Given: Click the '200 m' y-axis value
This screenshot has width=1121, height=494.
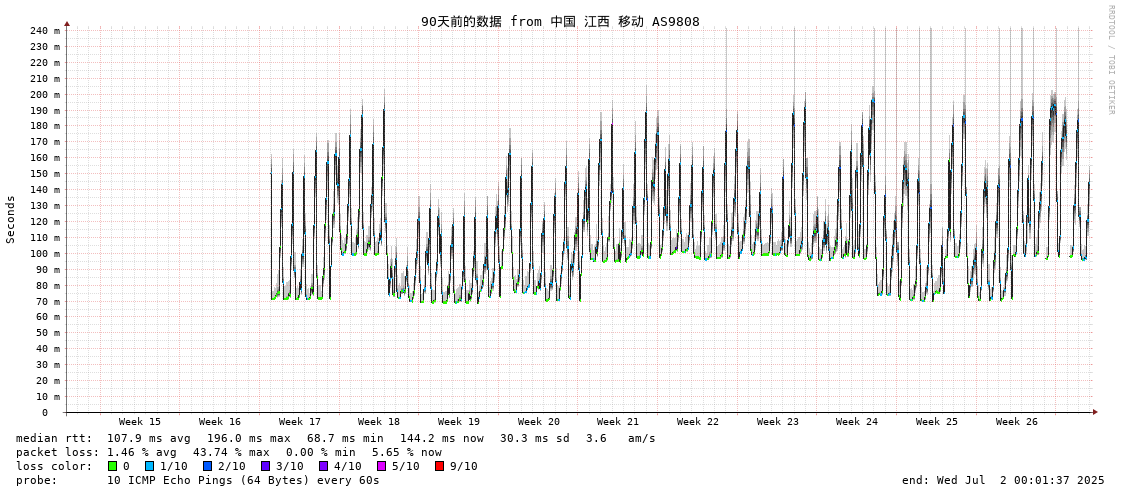Looking at the screenshot, I should [x=44, y=94].
